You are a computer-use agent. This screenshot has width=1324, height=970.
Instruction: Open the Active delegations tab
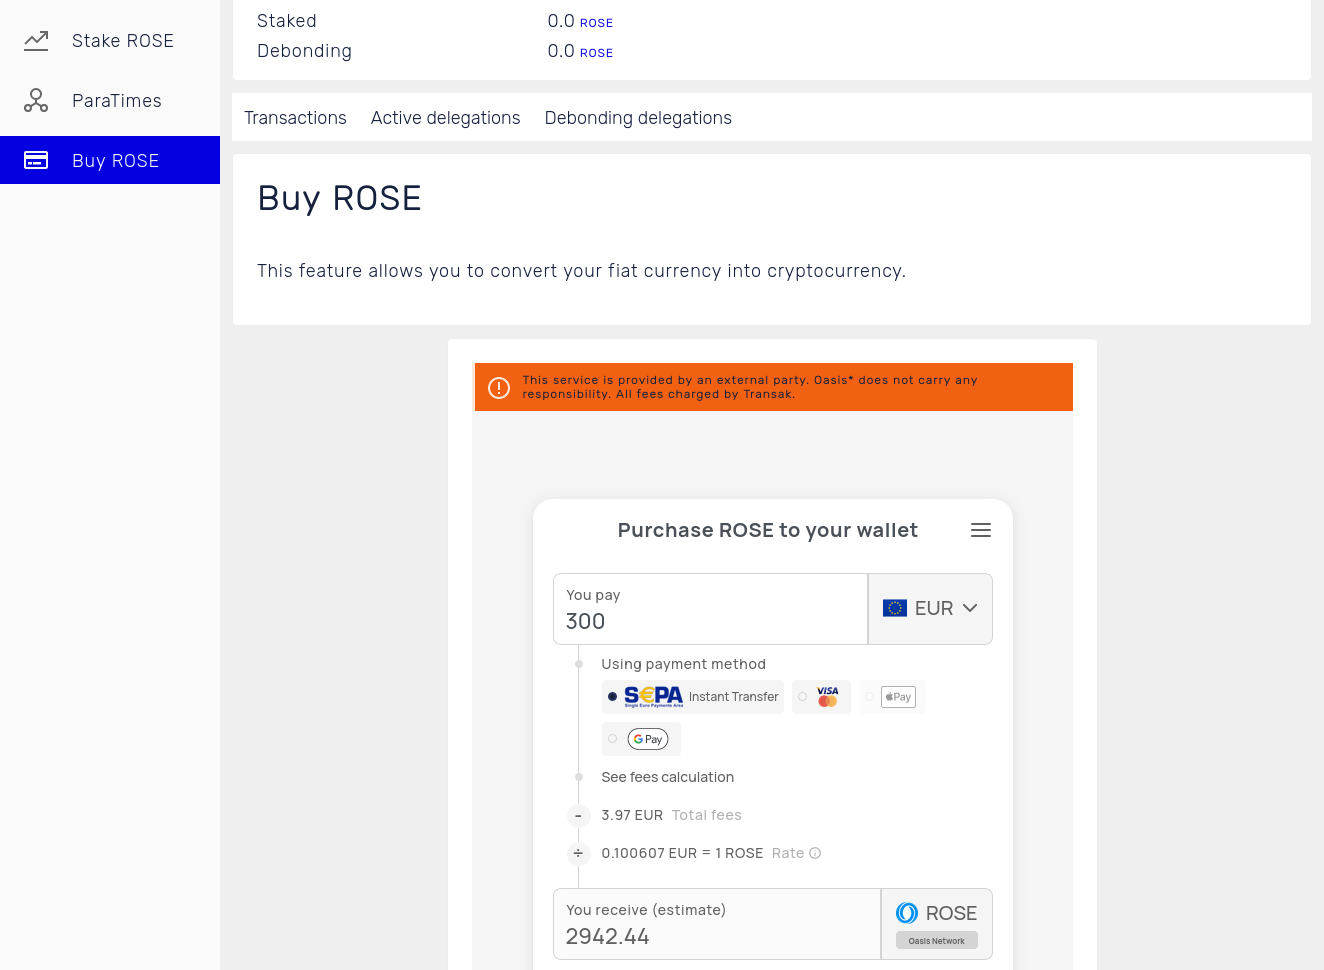tap(445, 118)
